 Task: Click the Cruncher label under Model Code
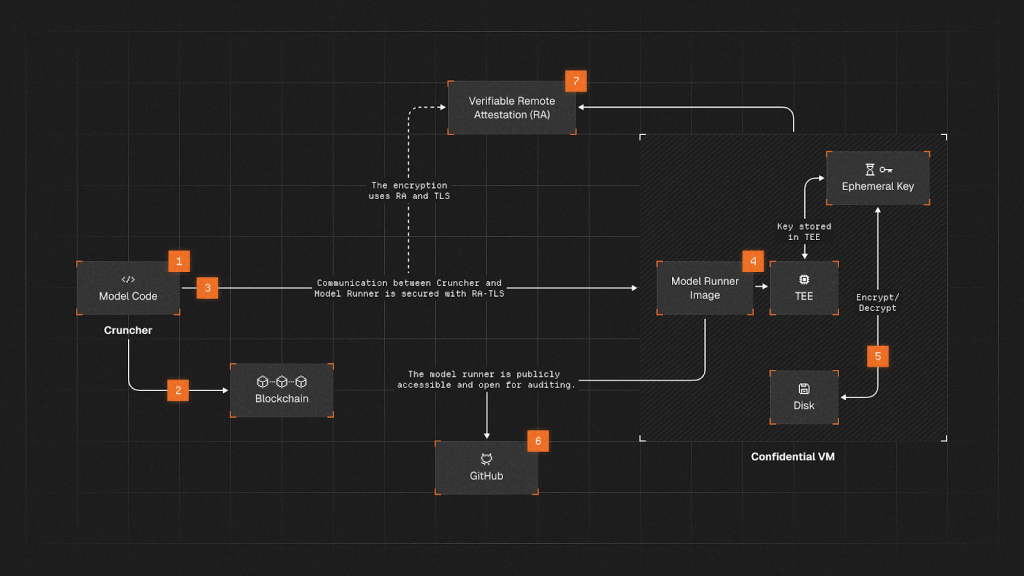pos(128,330)
